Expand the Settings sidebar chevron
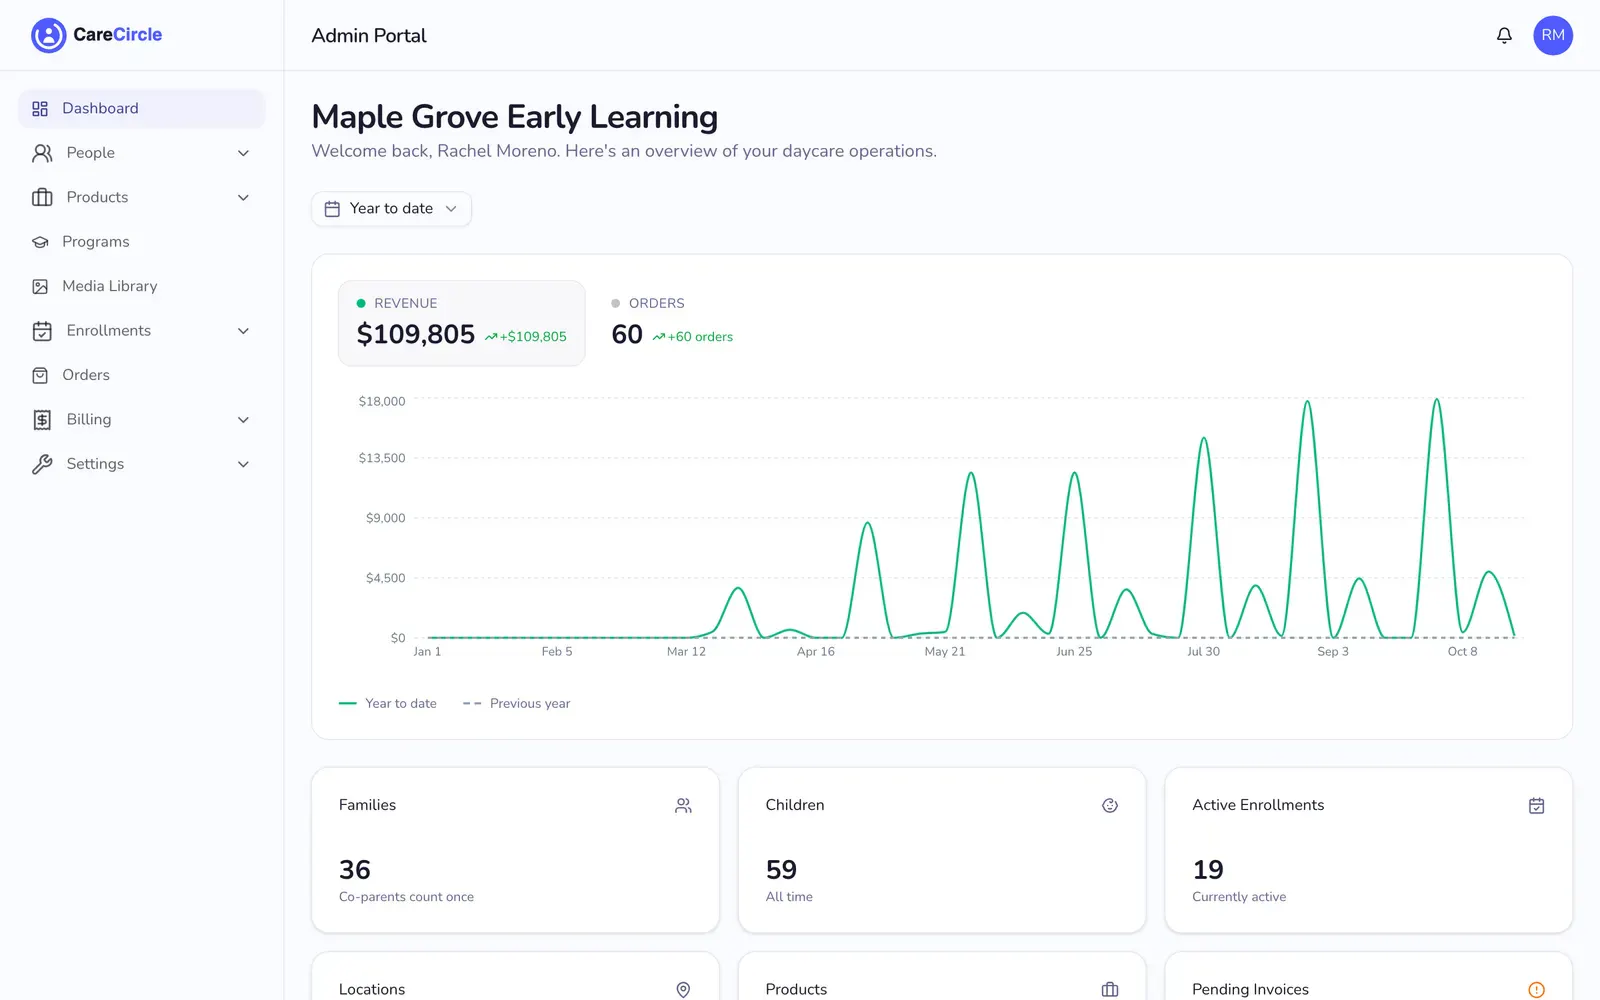 coord(243,464)
